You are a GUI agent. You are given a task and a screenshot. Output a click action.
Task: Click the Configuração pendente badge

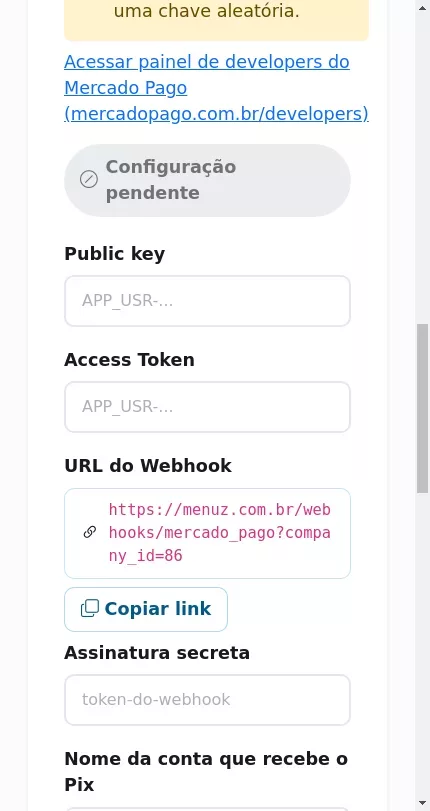coord(207,180)
